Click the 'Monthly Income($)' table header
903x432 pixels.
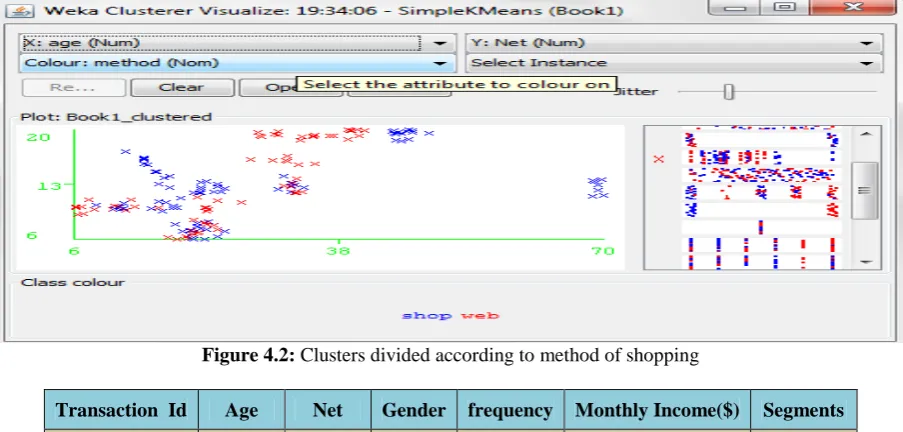point(657,410)
